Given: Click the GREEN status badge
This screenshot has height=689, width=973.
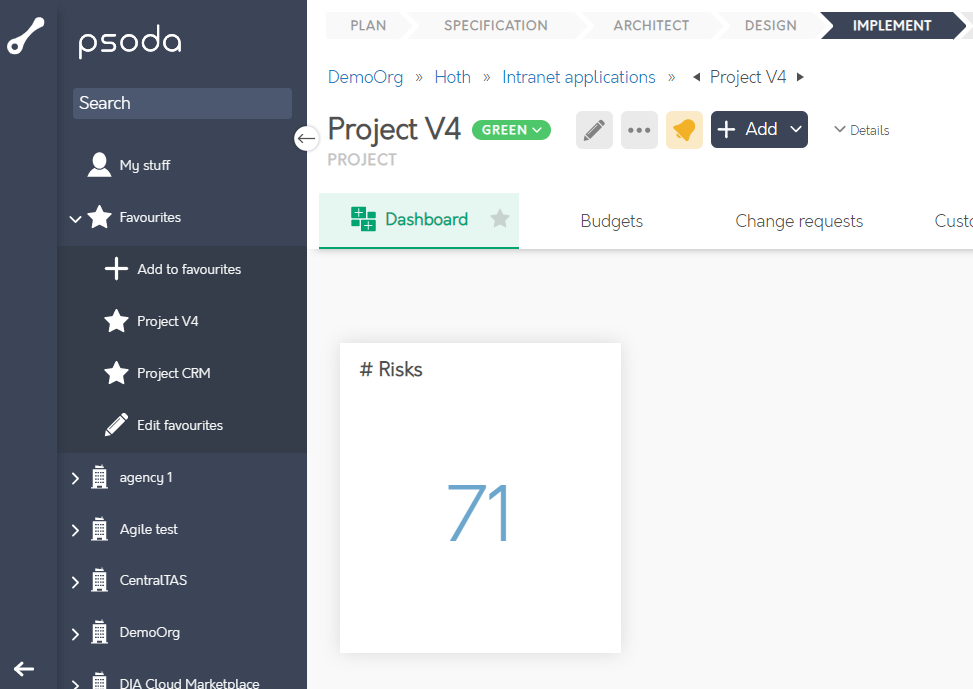Looking at the screenshot, I should coord(511,130).
